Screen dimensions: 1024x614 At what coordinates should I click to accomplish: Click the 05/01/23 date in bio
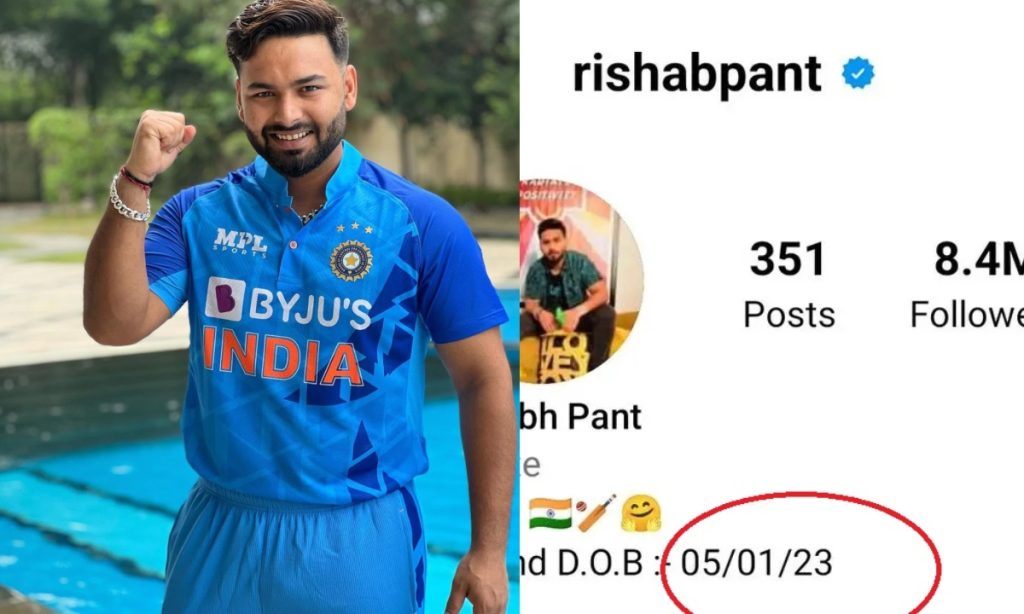click(756, 563)
